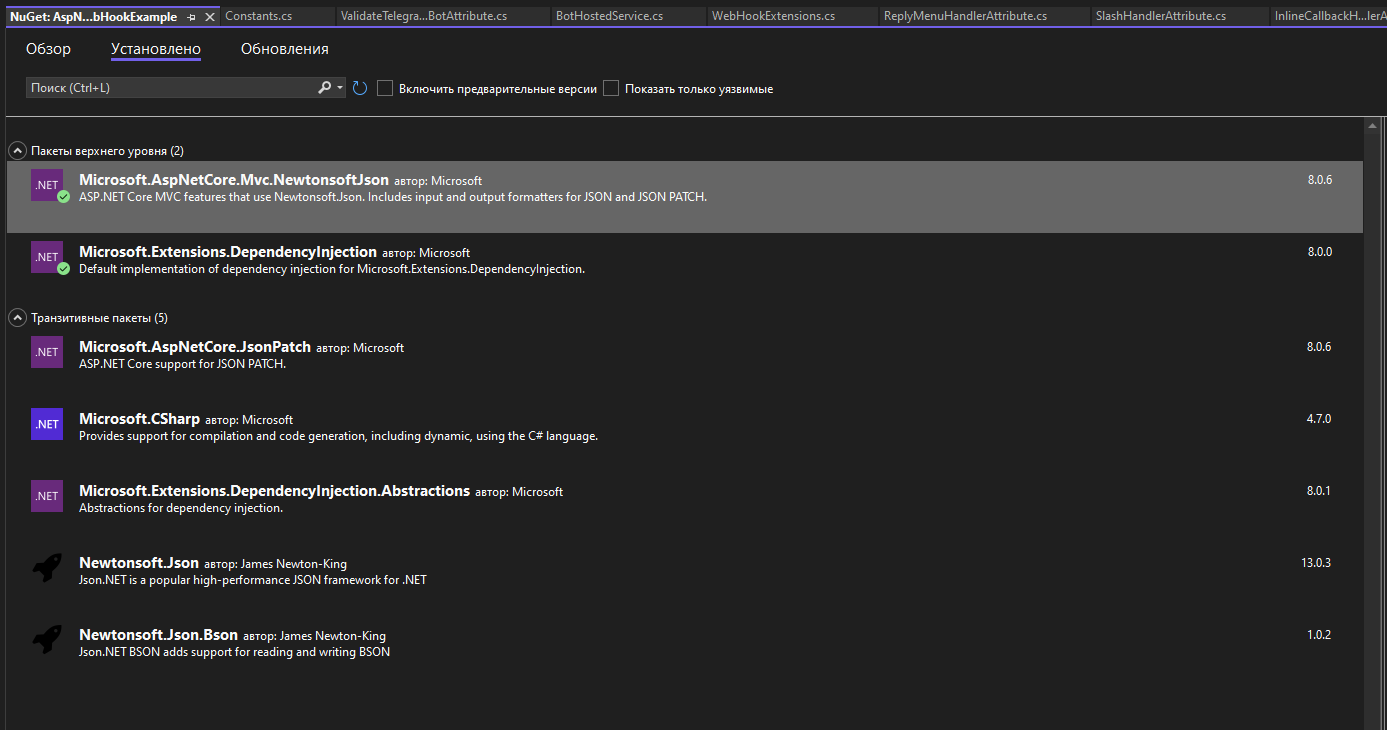Pin the NuGet tab
1387x730 pixels.
click(x=192, y=17)
